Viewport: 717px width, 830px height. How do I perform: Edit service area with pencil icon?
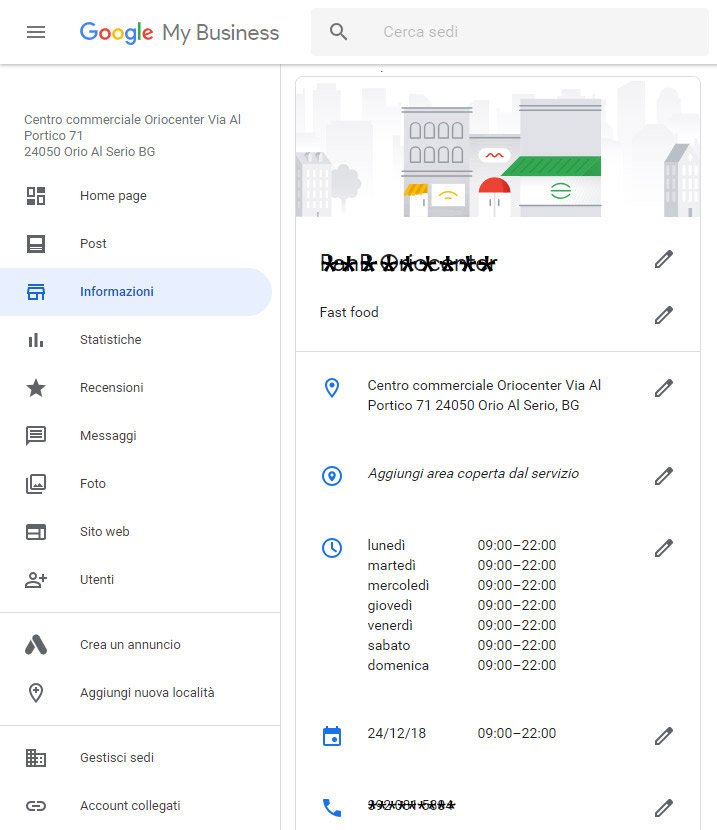coord(664,476)
